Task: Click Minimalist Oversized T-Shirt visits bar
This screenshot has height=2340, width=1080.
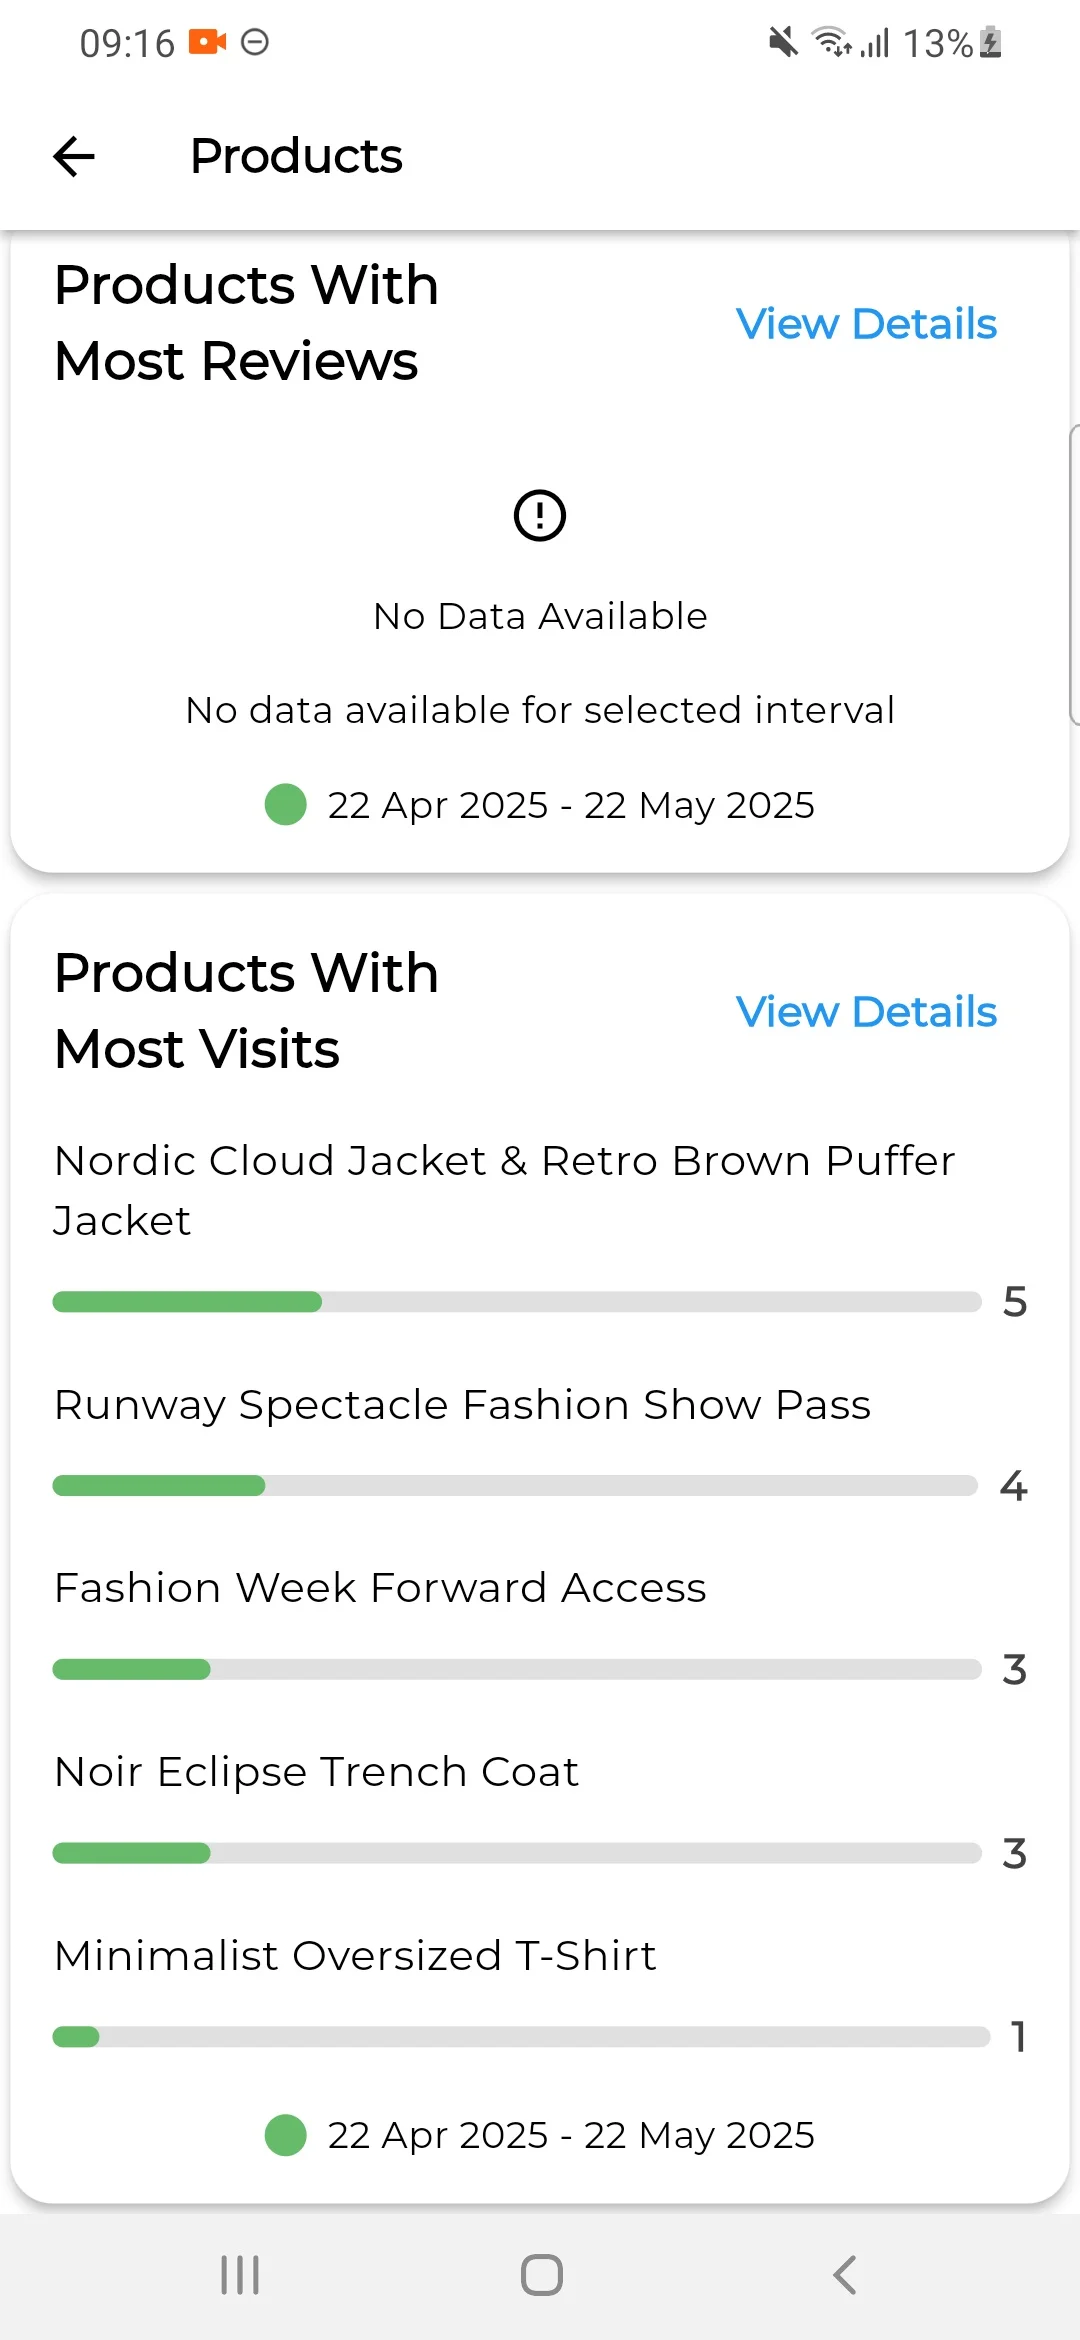Action: [x=520, y=2037]
